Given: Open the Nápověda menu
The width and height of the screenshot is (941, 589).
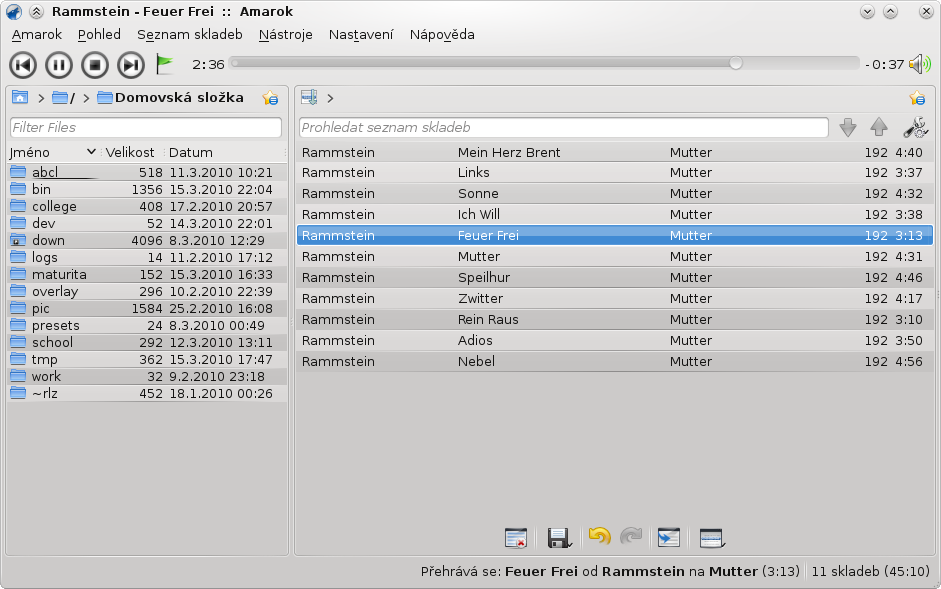Looking at the screenshot, I should (x=442, y=35).
